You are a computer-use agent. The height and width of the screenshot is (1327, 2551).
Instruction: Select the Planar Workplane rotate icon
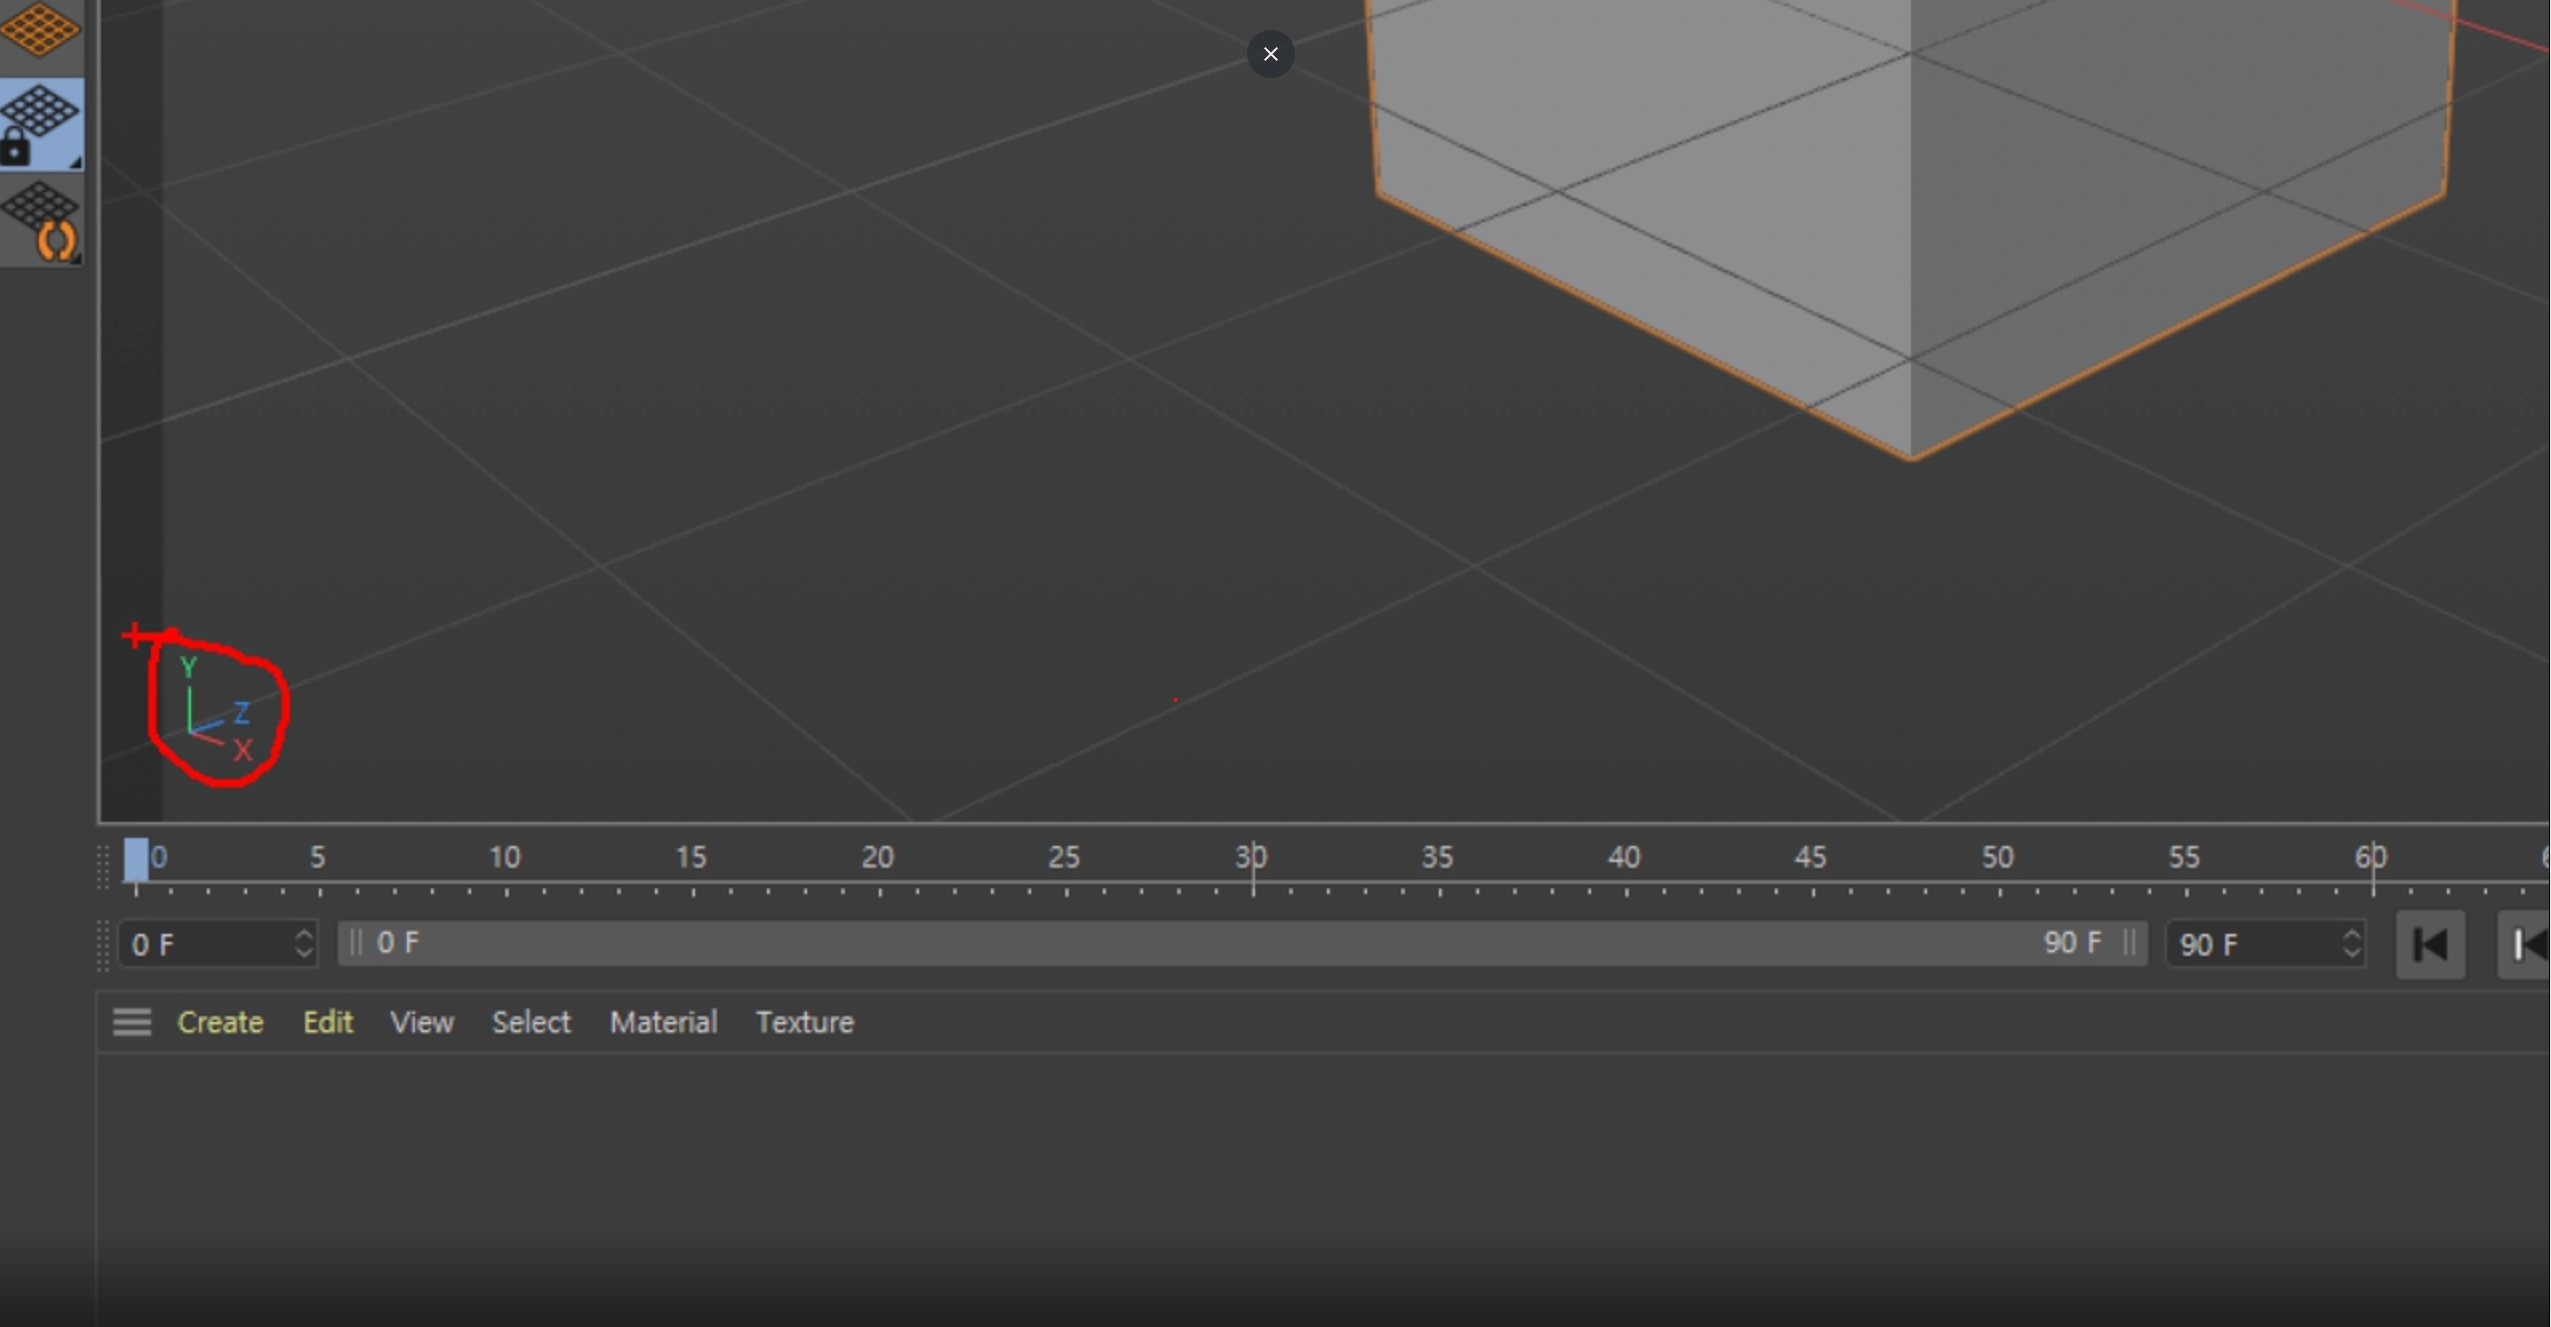42,222
